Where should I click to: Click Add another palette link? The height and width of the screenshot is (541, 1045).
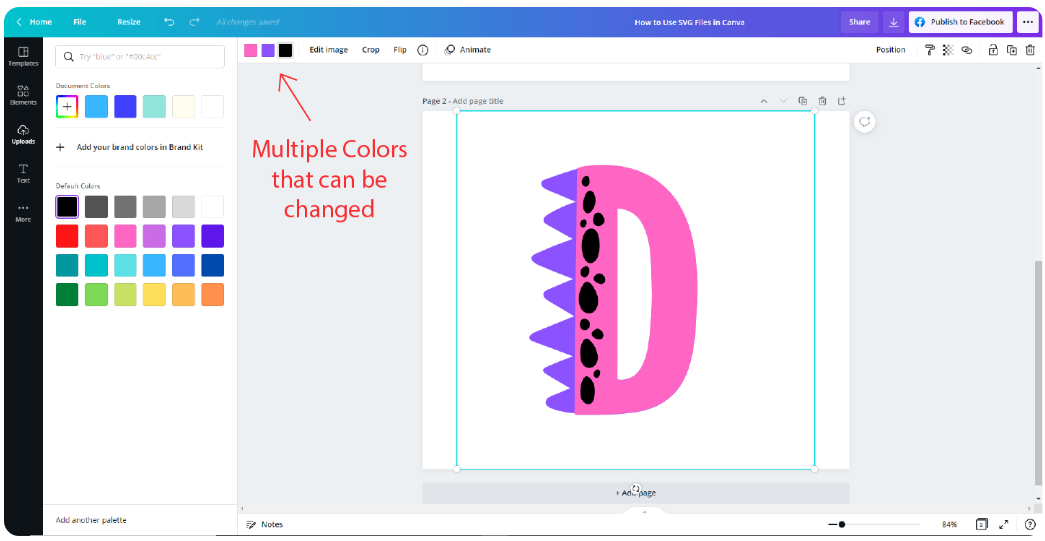pyautogui.click(x=91, y=520)
